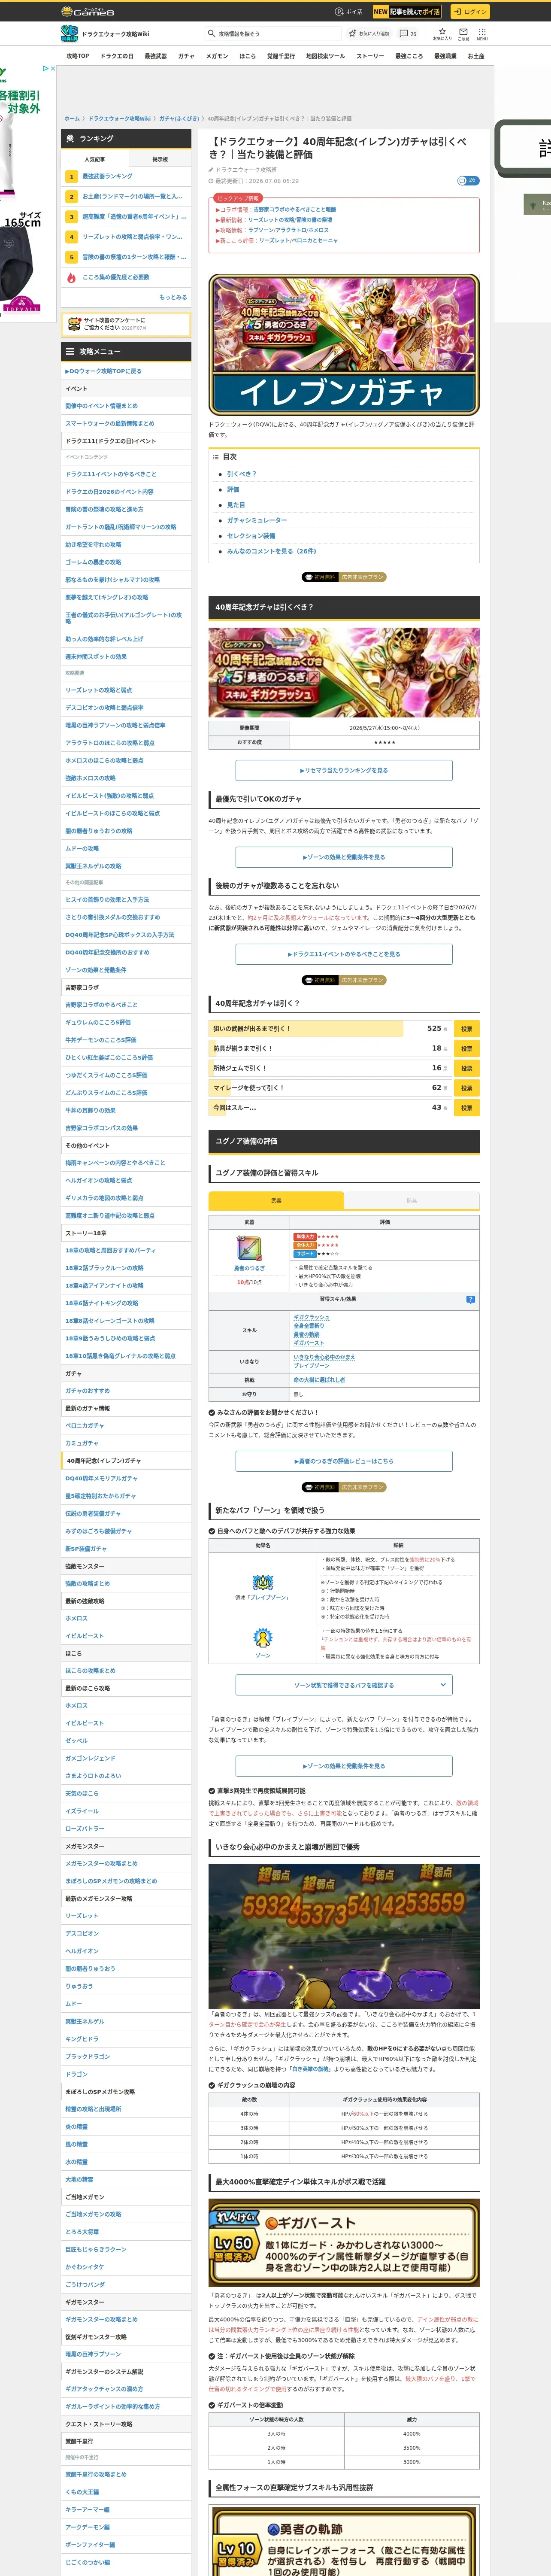Click the Game8 logo in the header
The height and width of the screenshot is (2576, 551).
[x=87, y=11]
